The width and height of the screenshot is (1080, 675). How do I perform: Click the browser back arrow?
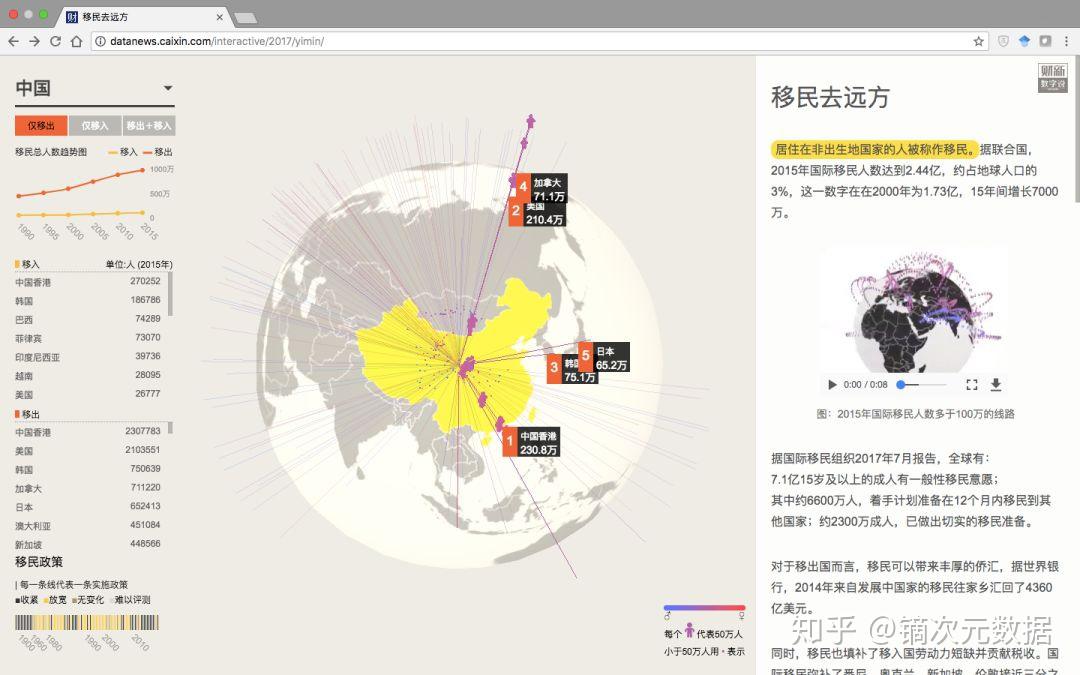[13, 41]
